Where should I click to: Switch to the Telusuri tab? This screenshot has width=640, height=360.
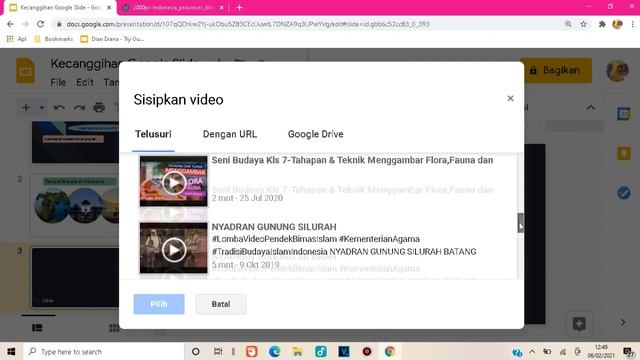(153, 134)
